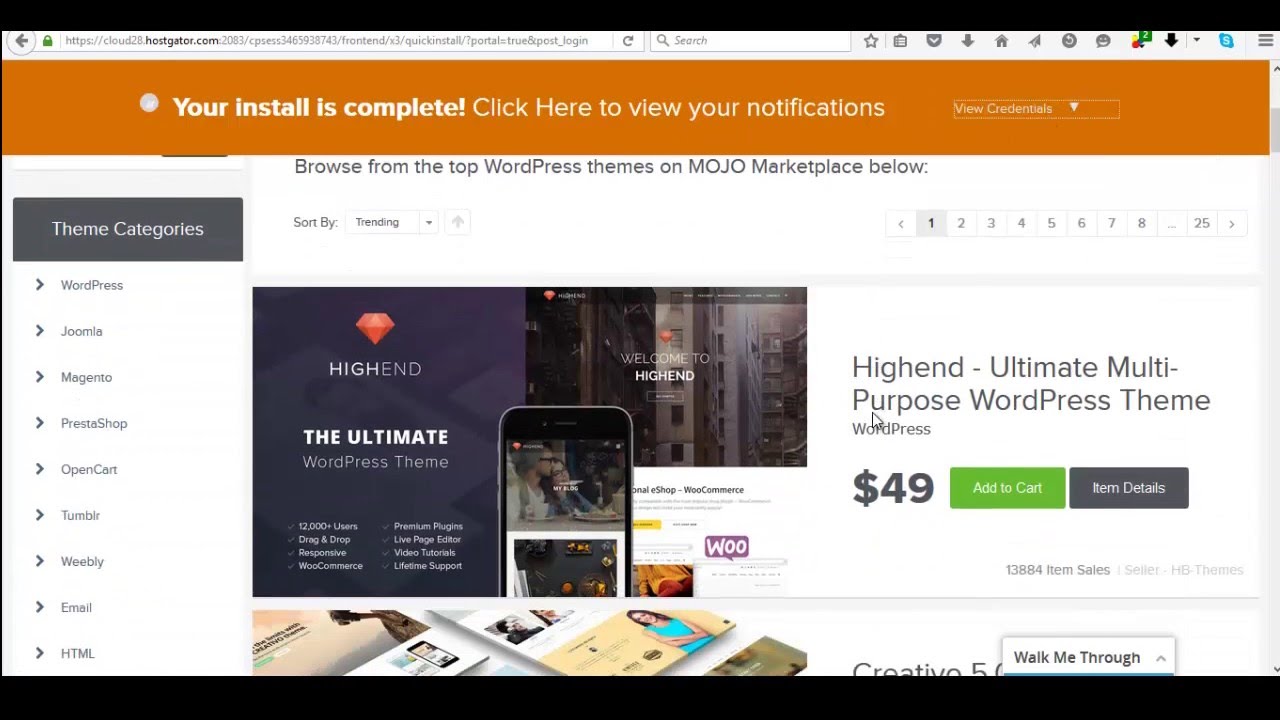Jump to results page 25

pyautogui.click(x=1202, y=223)
